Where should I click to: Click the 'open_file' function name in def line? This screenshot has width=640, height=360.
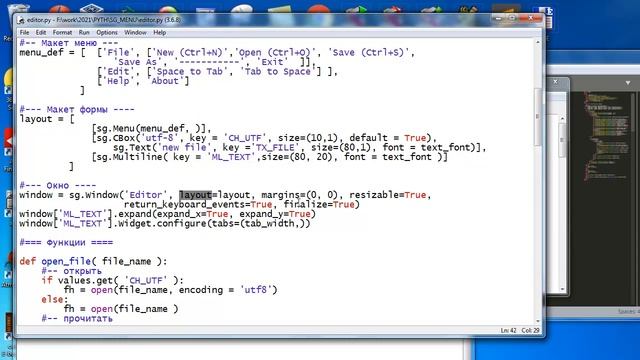(x=66, y=262)
